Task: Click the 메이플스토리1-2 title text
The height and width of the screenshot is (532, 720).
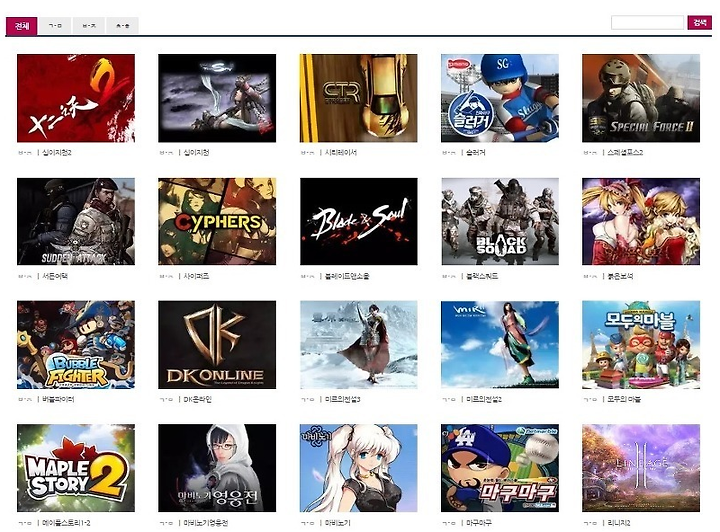Action: pos(66,523)
